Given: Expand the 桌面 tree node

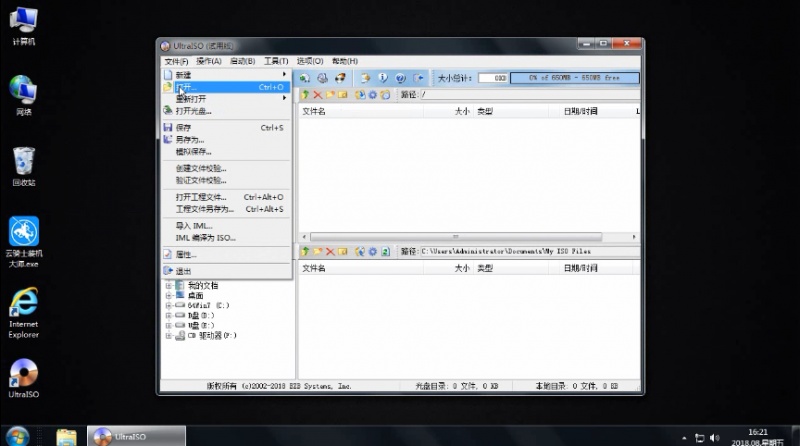Looking at the screenshot, I should click(x=168, y=295).
